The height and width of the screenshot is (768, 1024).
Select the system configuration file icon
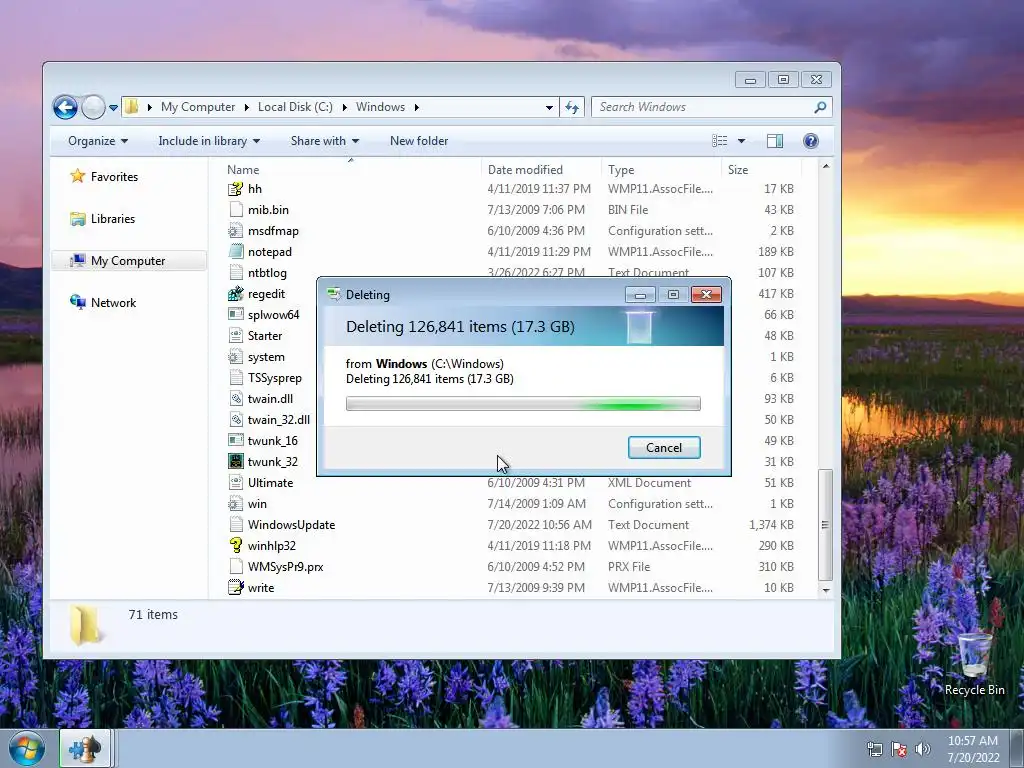[235, 357]
